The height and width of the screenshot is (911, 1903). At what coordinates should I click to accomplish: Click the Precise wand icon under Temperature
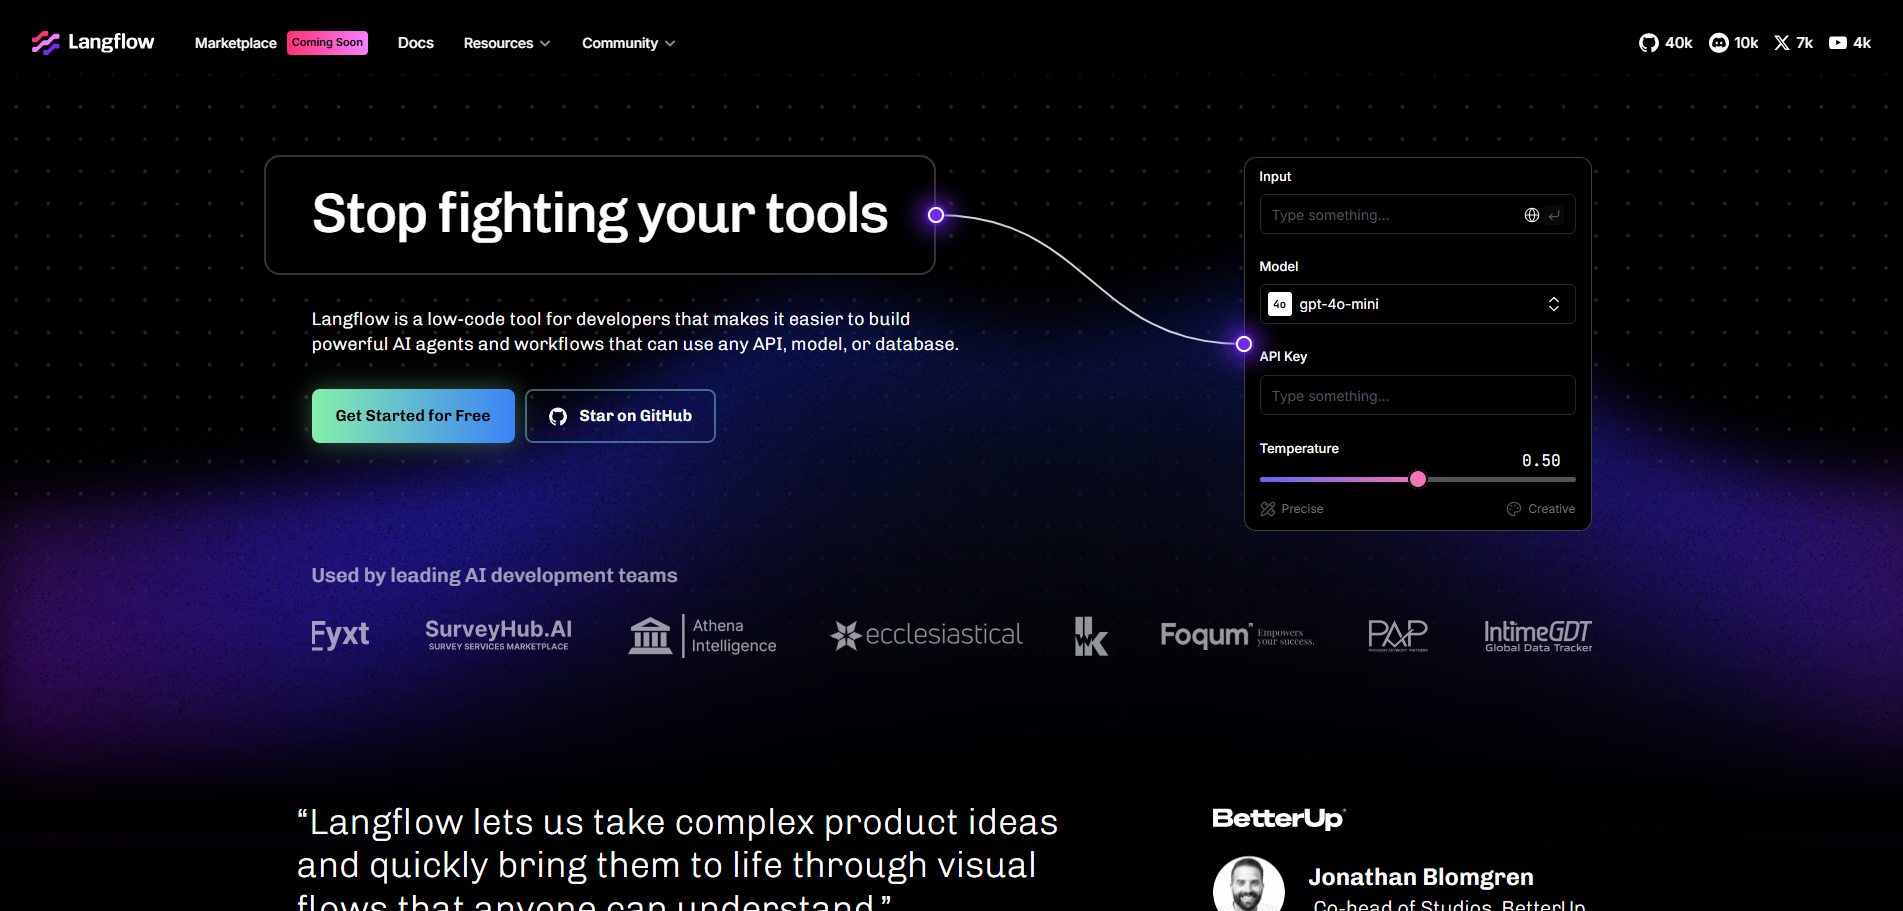1268,509
